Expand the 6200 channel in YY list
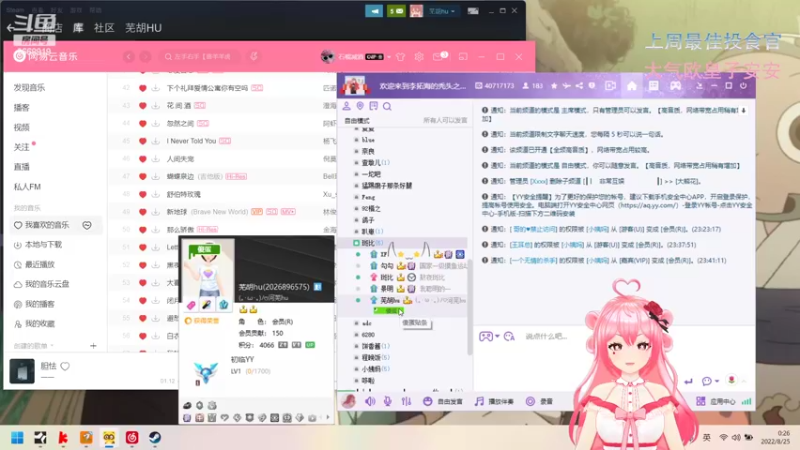 point(356,335)
